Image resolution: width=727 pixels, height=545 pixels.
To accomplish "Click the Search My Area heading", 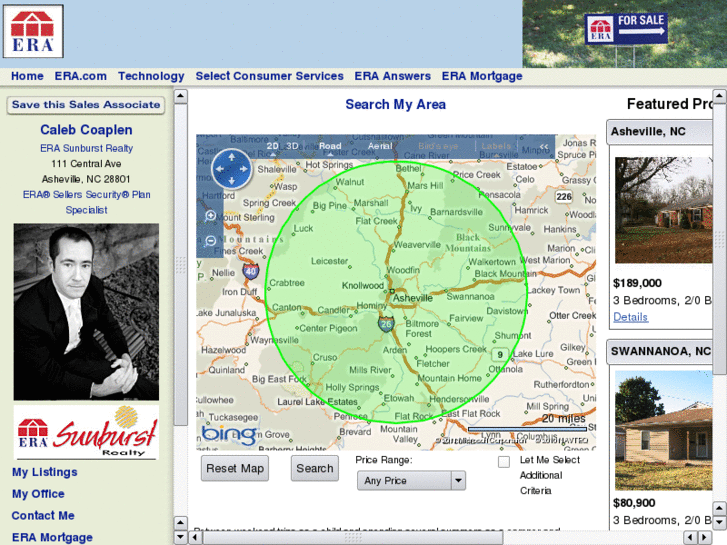I will pyautogui.click(x=395, y=104).
